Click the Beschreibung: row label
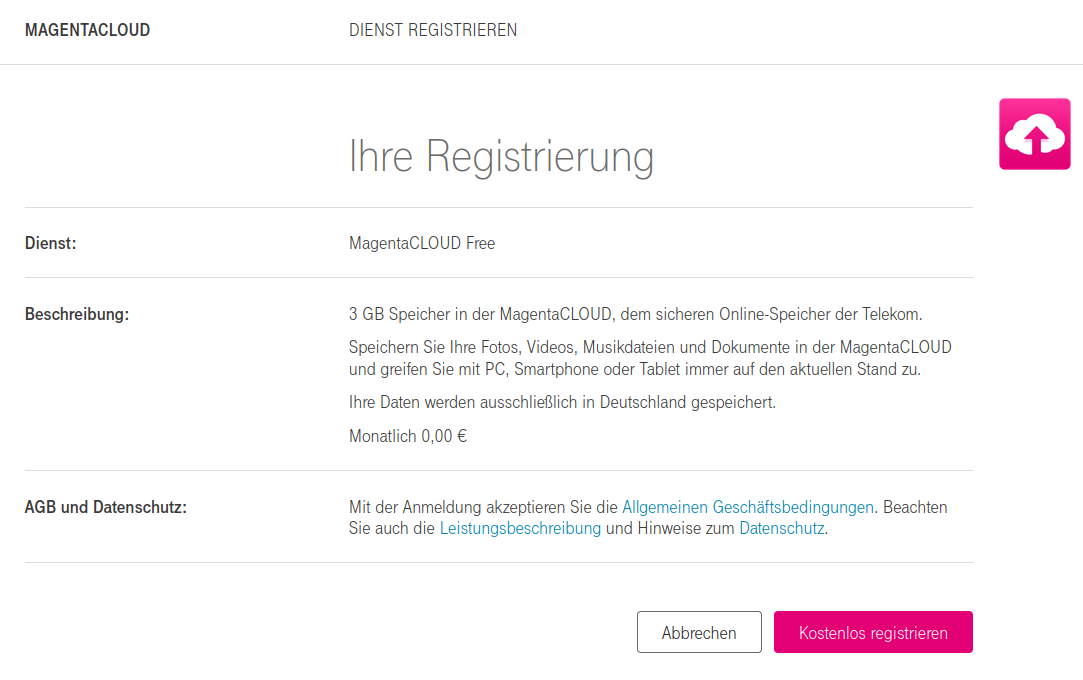Viewport: 1083px width, 680px height. point(77,314)
